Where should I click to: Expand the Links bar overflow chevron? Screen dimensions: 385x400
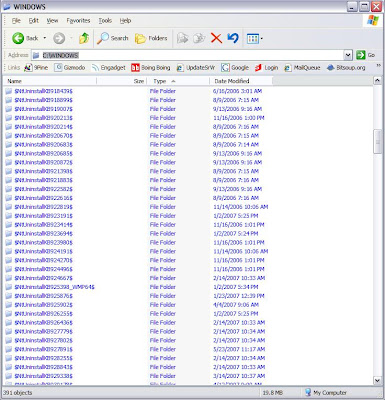[378, 66]
